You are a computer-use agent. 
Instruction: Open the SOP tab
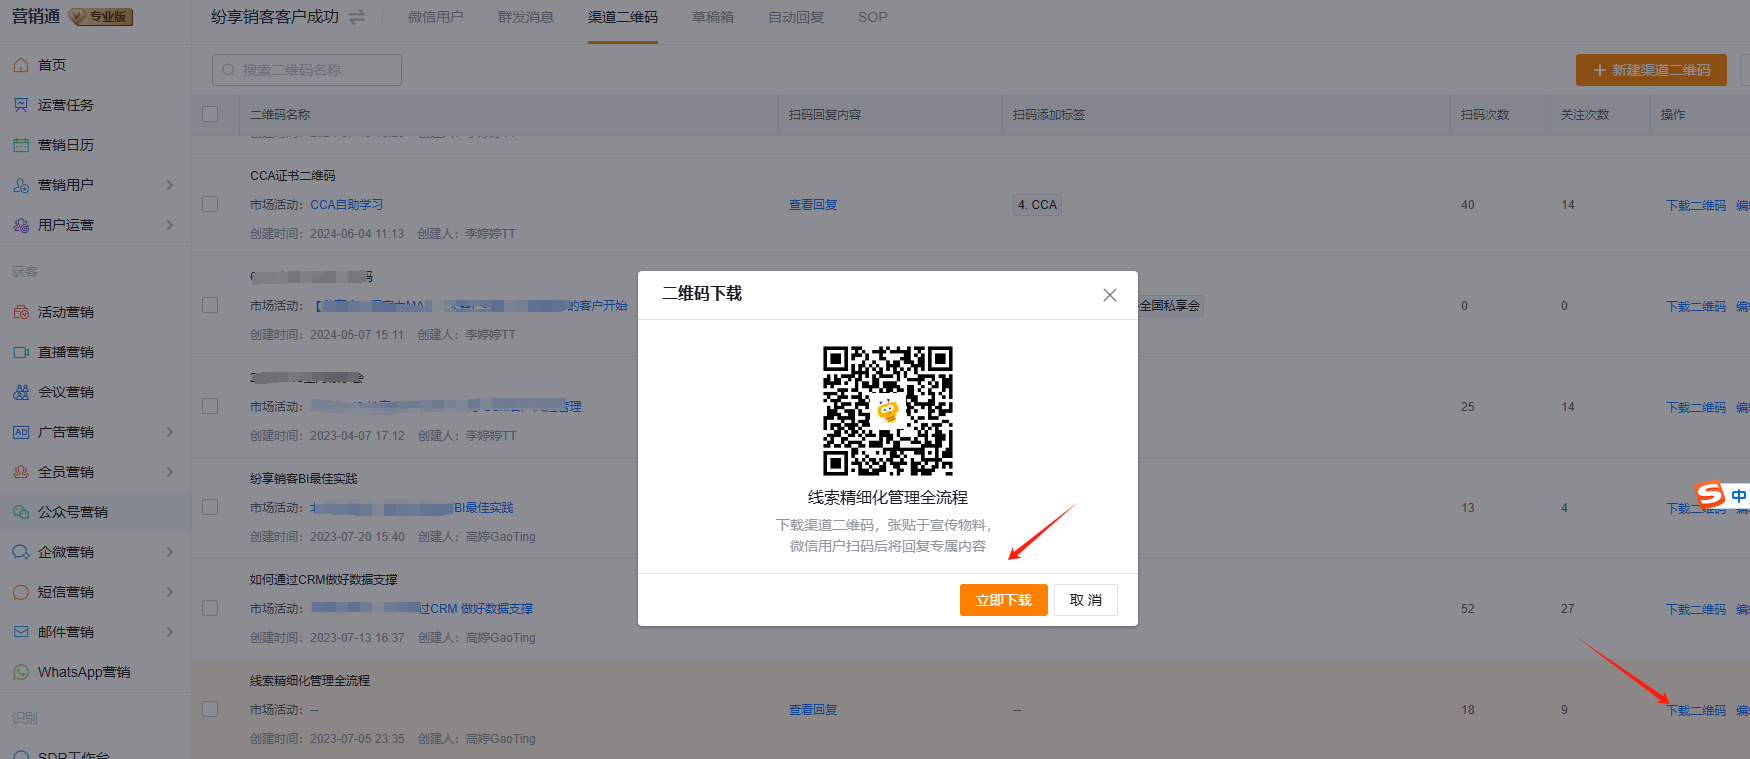[873, 17]
